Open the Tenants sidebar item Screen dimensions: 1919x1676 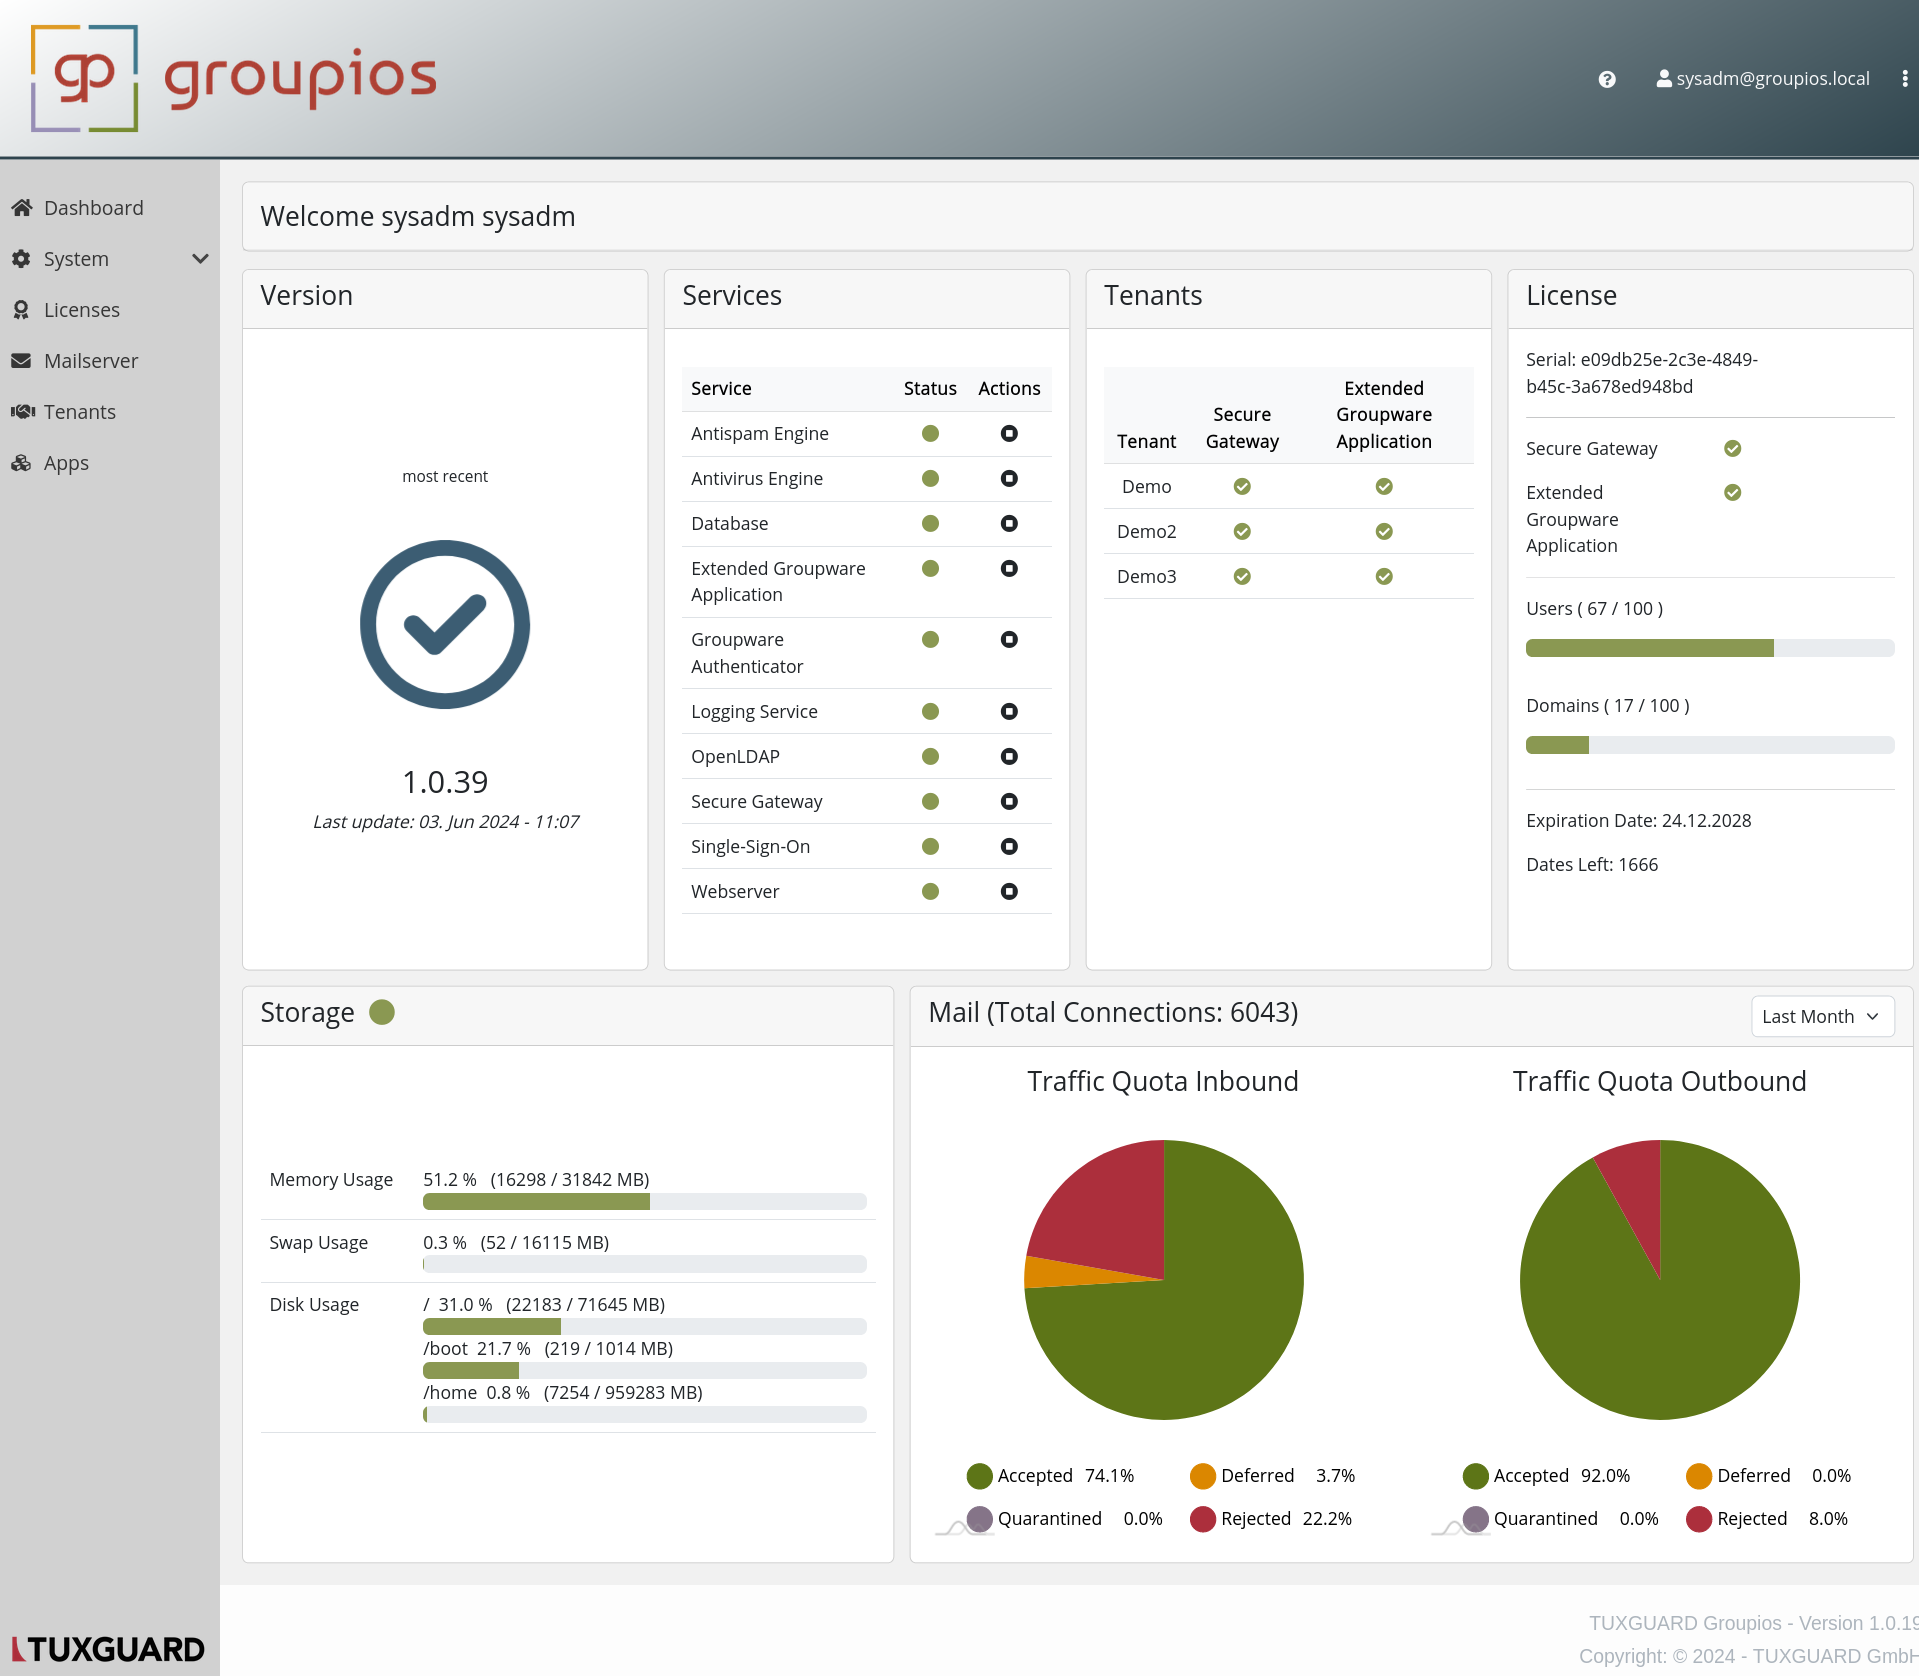pyautogui.click(x=80, y=412)
